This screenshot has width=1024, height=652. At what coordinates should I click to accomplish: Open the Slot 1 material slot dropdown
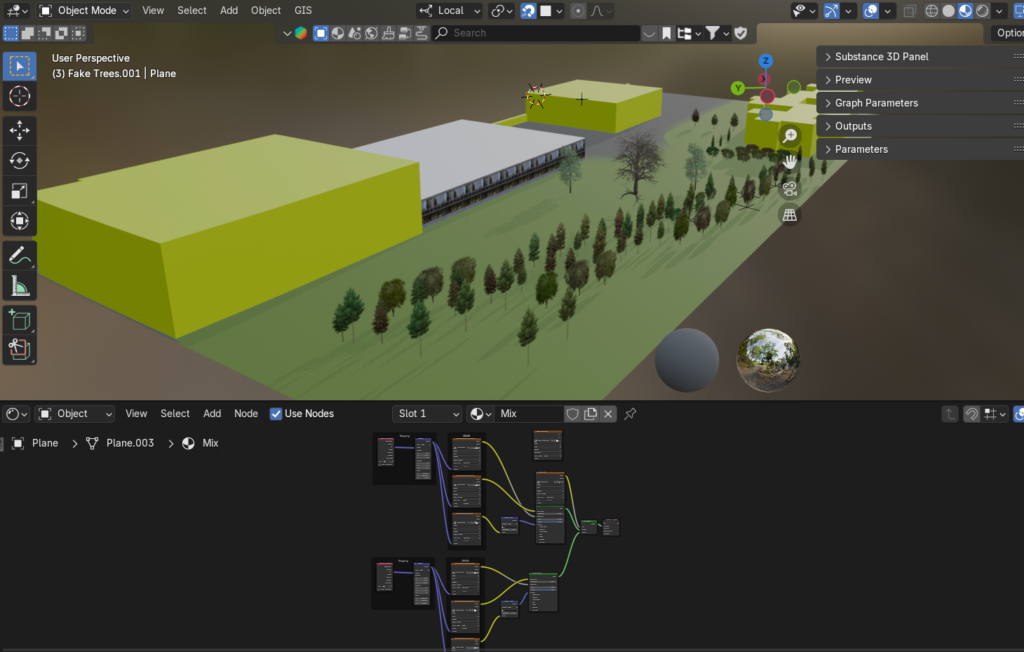click(427, 414)
